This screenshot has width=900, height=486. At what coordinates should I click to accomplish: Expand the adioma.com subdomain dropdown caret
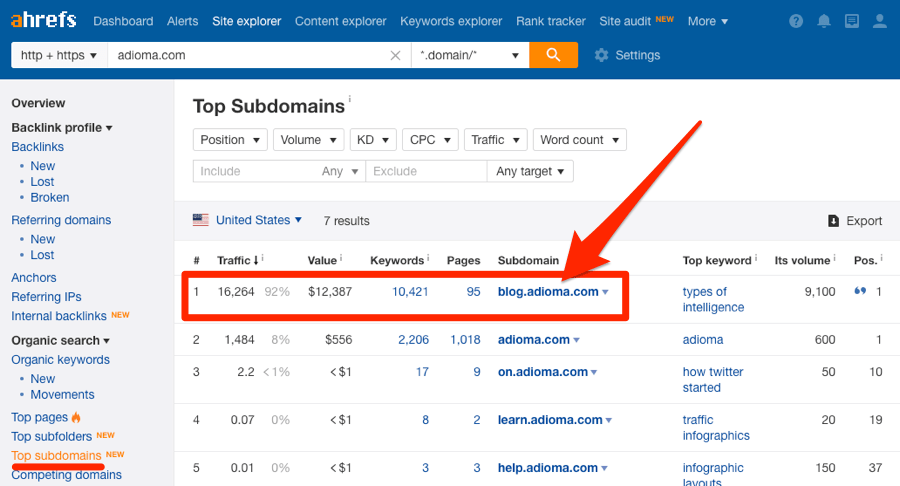click(576, 340)
